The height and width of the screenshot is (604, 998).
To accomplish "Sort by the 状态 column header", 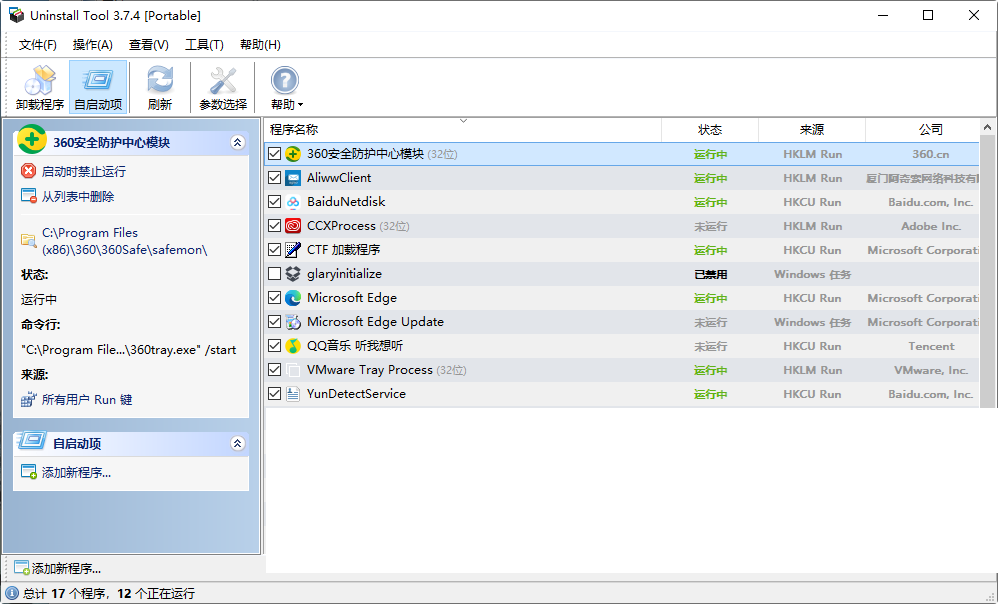I will [x=710, y=130].
